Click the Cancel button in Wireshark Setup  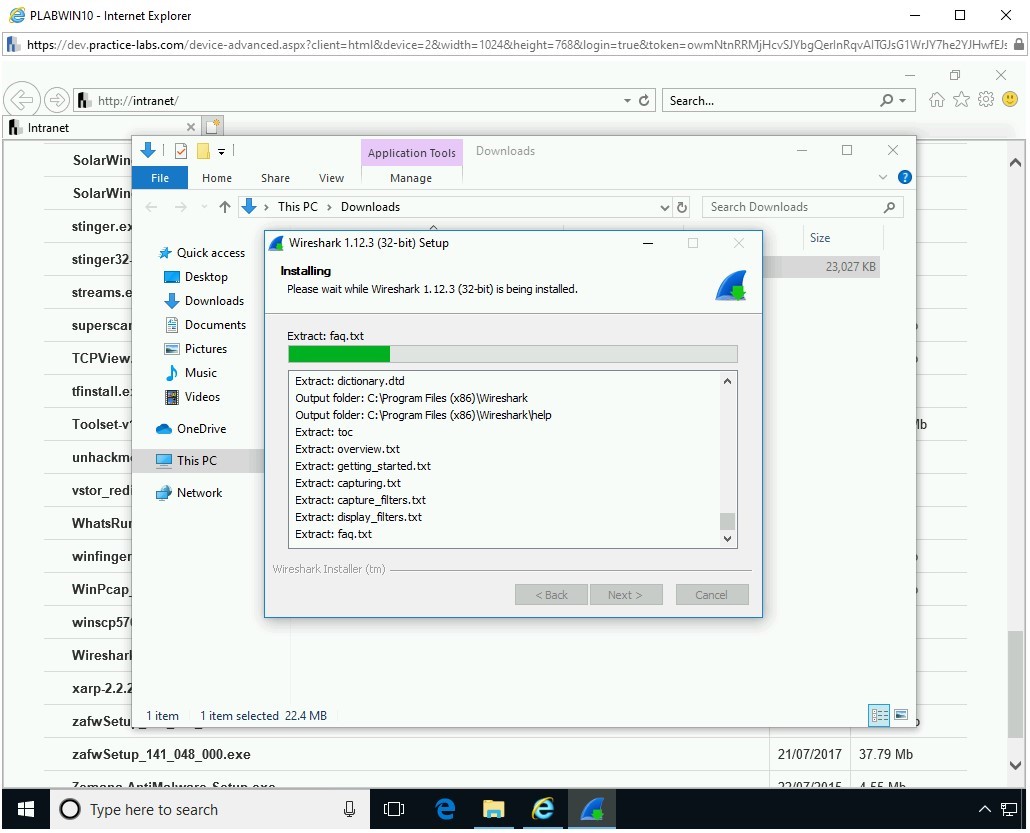[711, 594]
